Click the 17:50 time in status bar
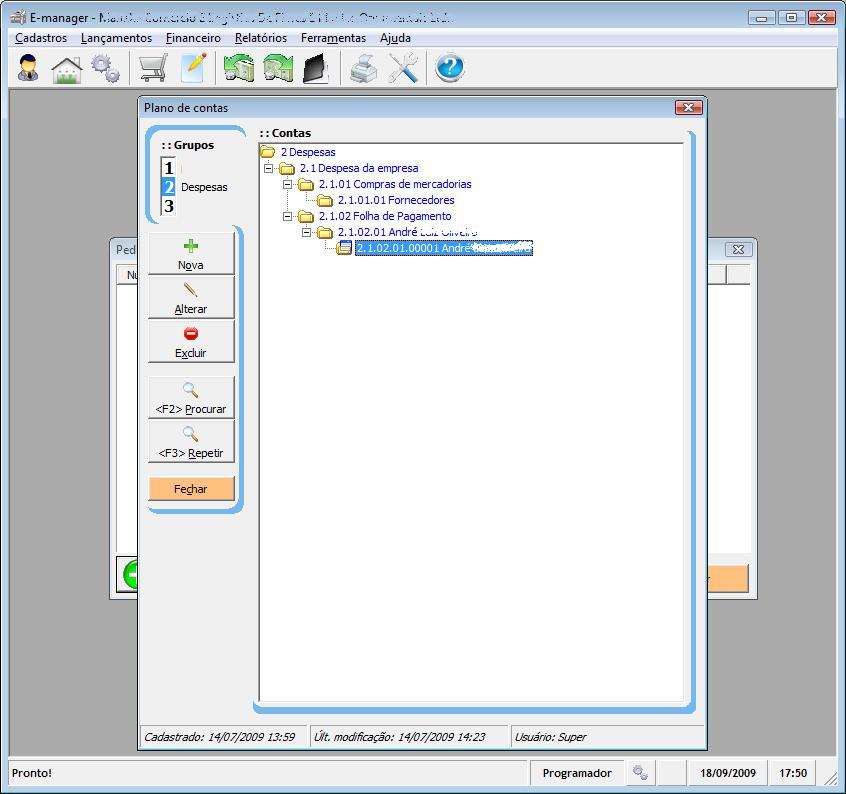The image size is (846, 794). coord(793,773)
